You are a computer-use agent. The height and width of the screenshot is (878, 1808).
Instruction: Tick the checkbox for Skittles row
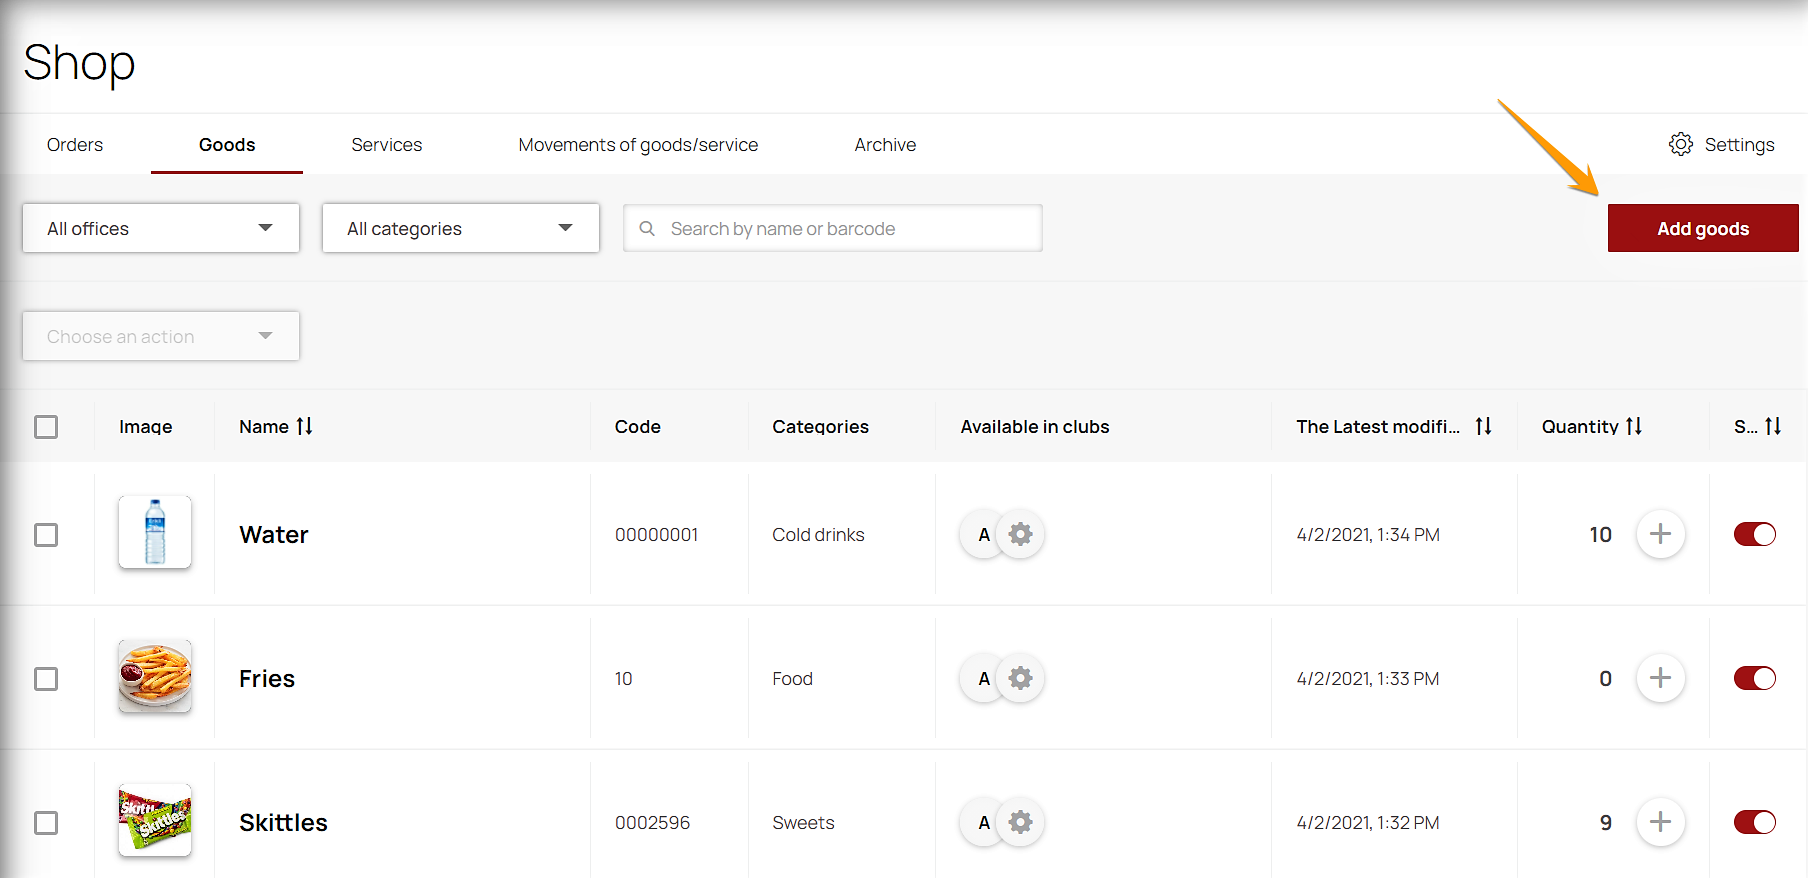(46, 822)
